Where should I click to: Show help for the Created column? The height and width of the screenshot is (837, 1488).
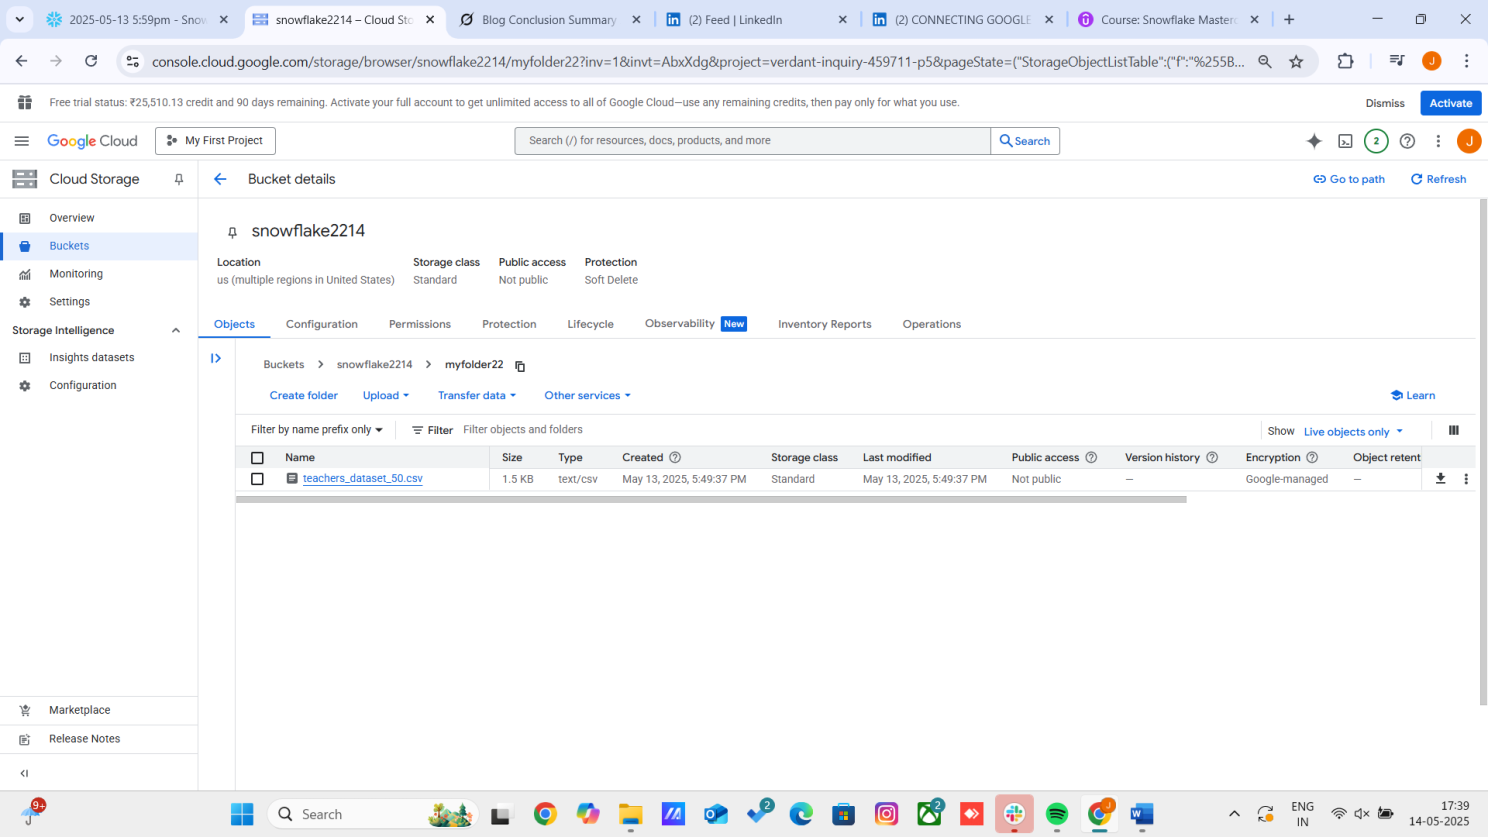675,457
